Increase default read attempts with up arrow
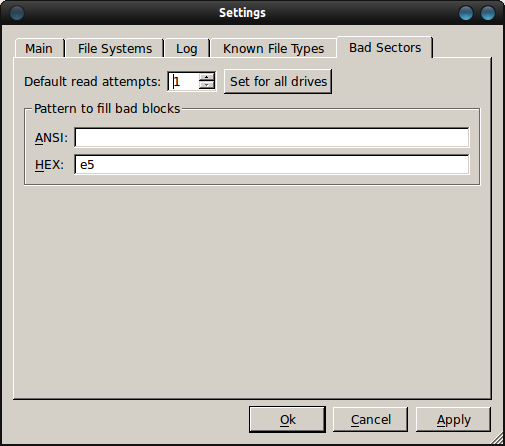This screenshot has height=446, width=505. (207, 77)
